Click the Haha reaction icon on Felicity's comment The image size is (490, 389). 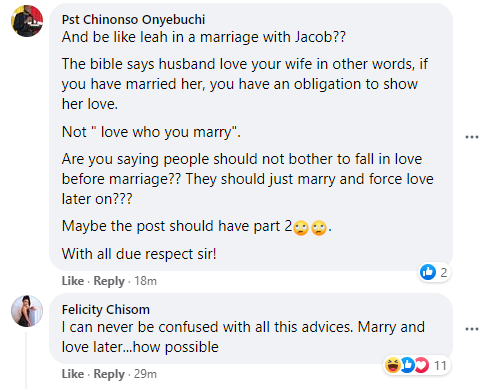[x=393, y=365]
